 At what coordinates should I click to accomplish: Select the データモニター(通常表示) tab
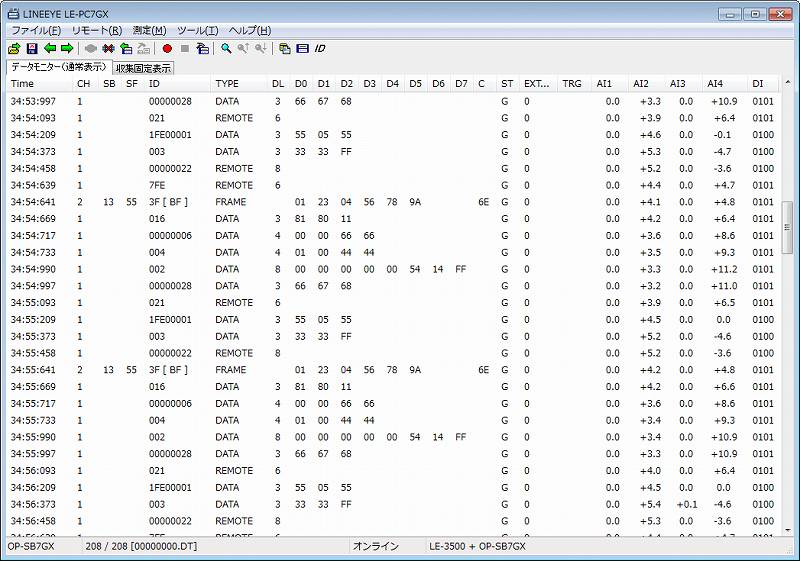58,67
